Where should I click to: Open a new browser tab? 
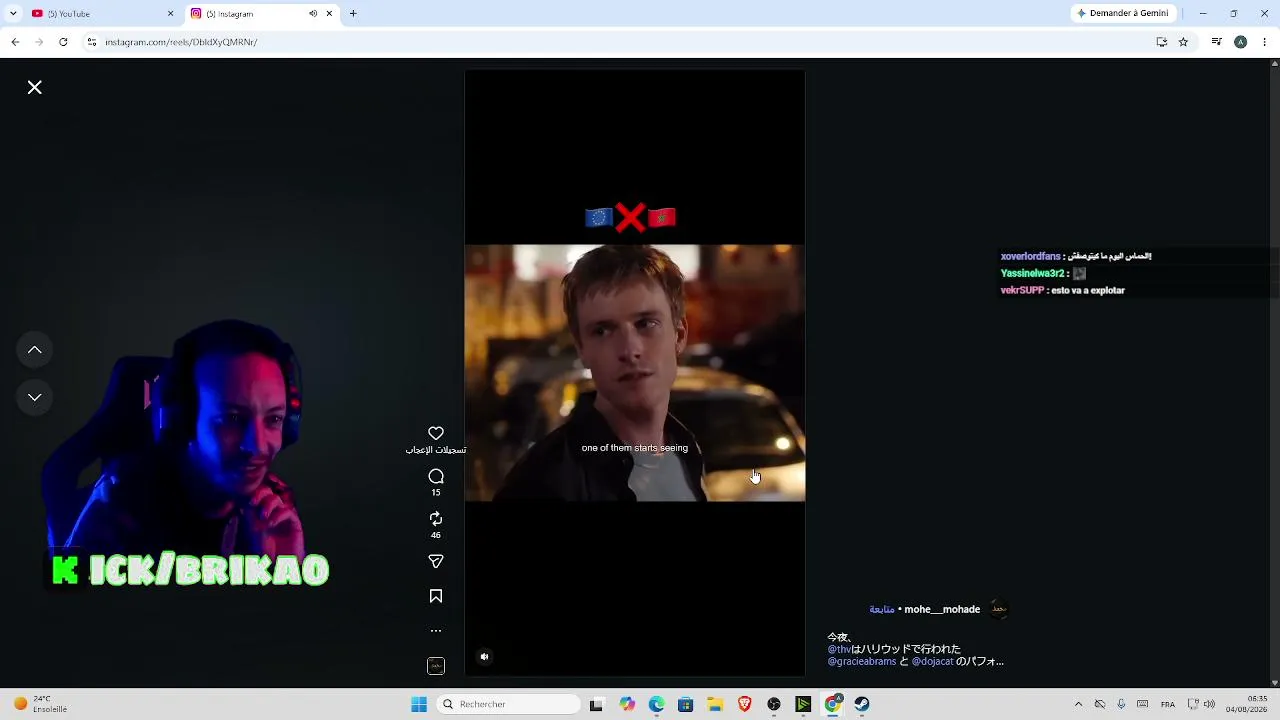353,14
